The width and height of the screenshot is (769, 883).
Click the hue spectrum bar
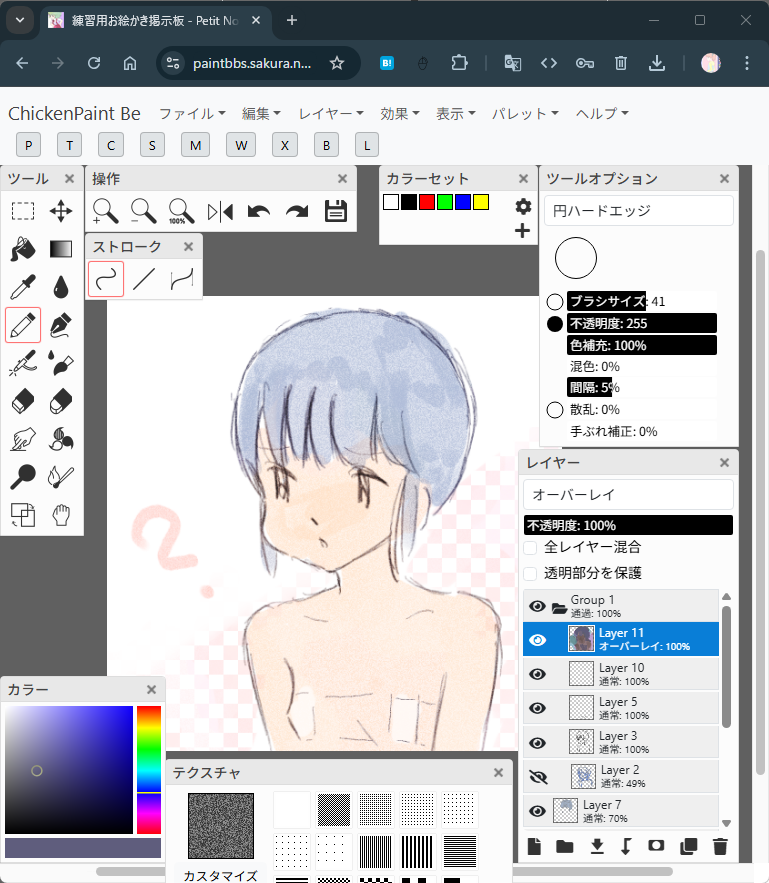coord(149,770)
